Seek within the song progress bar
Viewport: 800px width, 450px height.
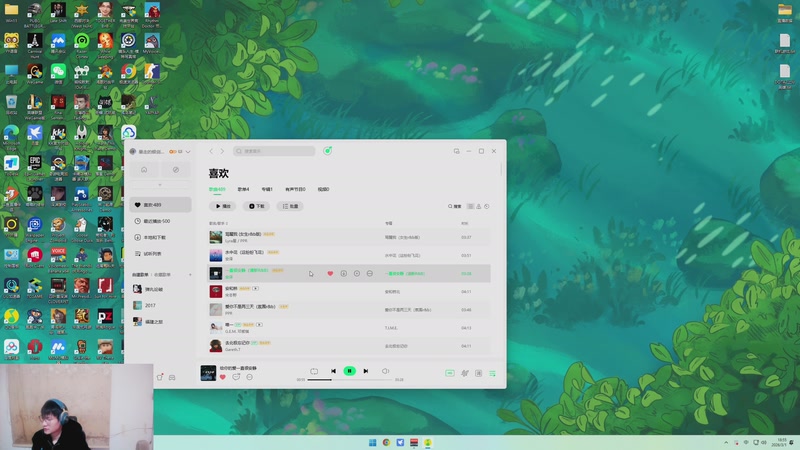pyautogui.click(x=349, y=380)
